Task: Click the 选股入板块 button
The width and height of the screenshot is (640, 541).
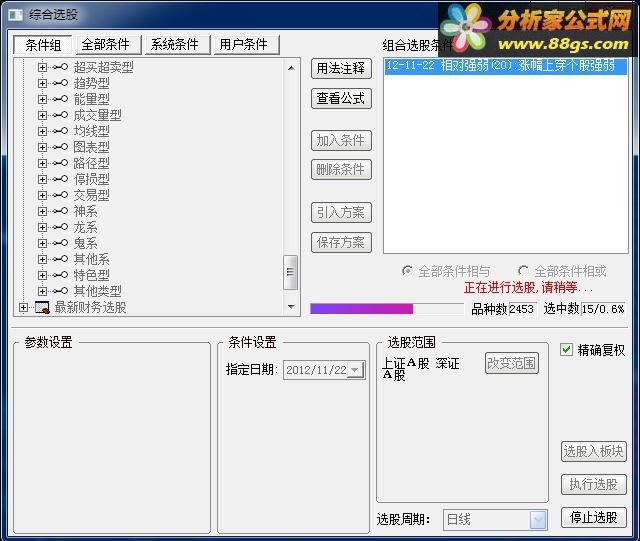Action: click(593, 452)
